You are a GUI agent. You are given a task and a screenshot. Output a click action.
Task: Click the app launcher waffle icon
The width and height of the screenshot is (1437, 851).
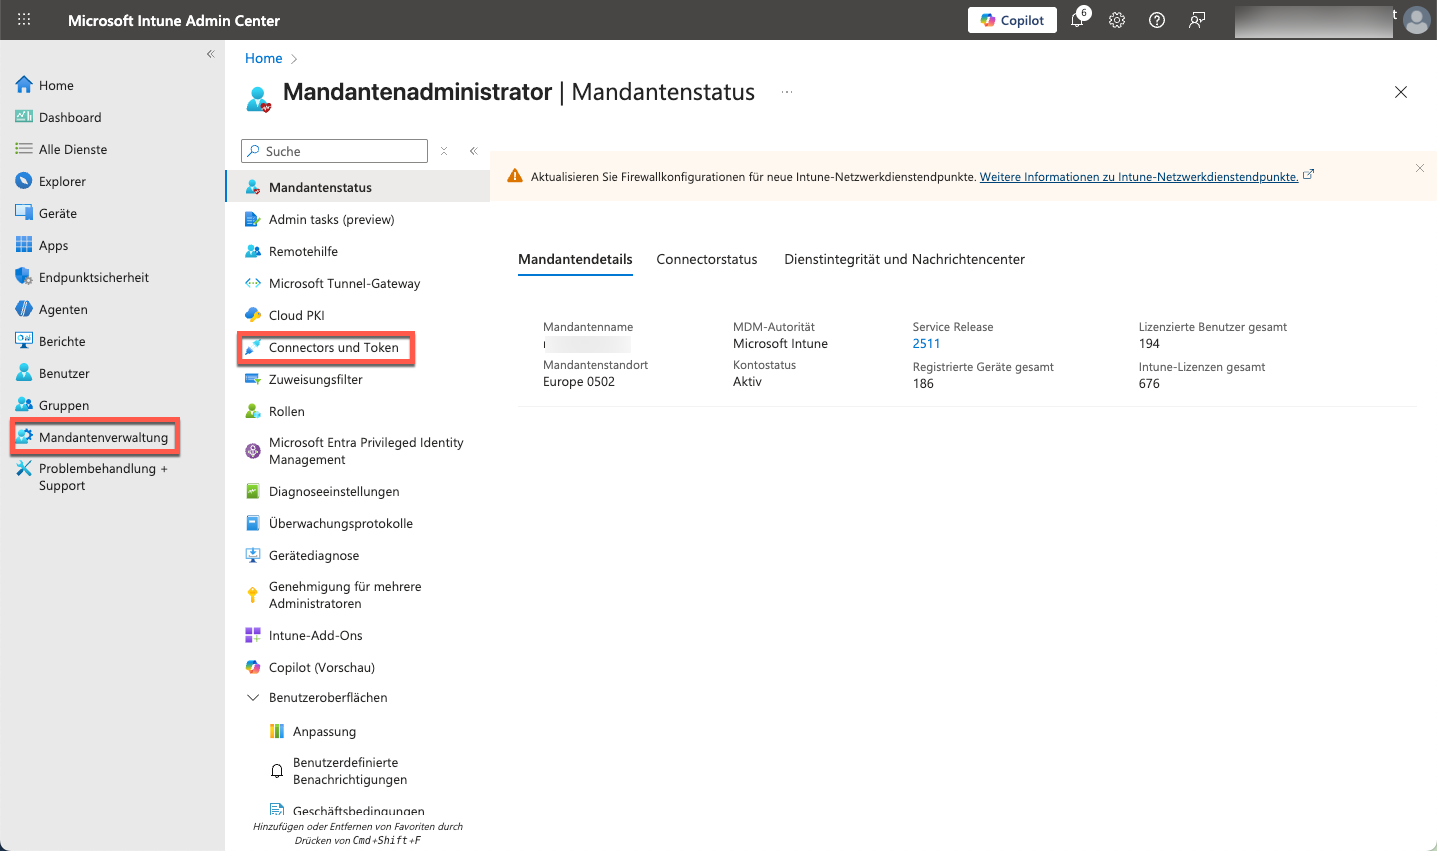24,20
